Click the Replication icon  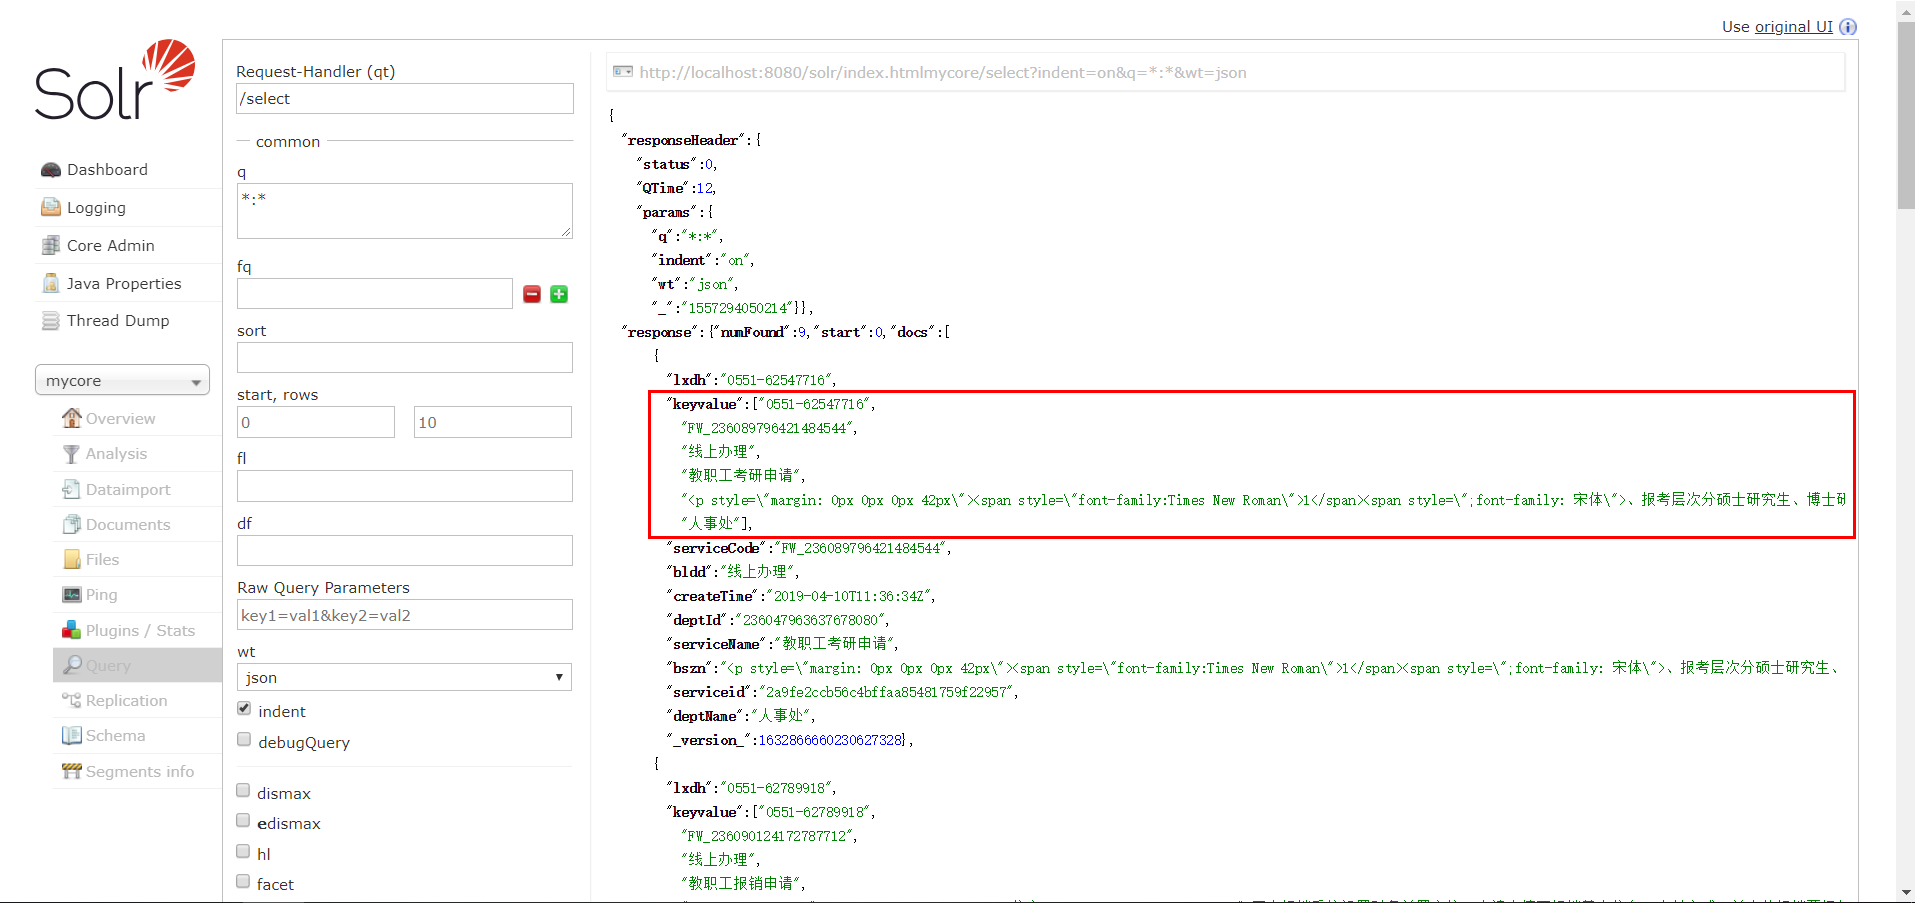(72, 700)
